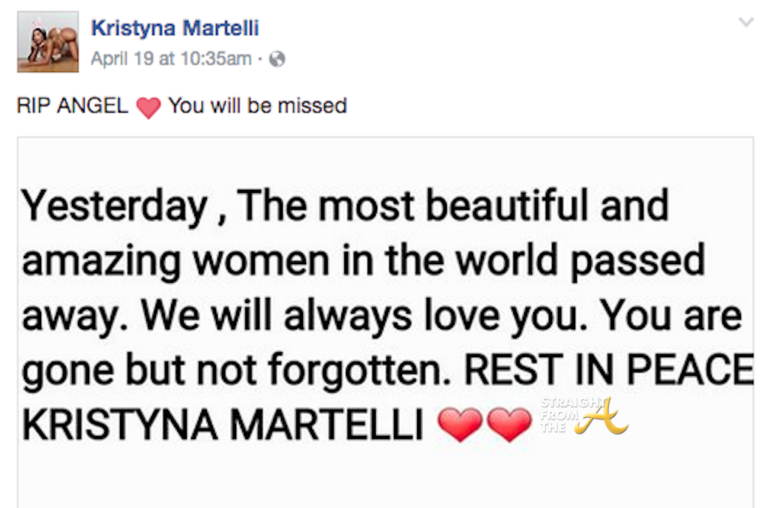Image resolution: width=768 pixels, height=508 pixels.
Task: Click "The most beautiful and" text
Action: click(453, 208)
